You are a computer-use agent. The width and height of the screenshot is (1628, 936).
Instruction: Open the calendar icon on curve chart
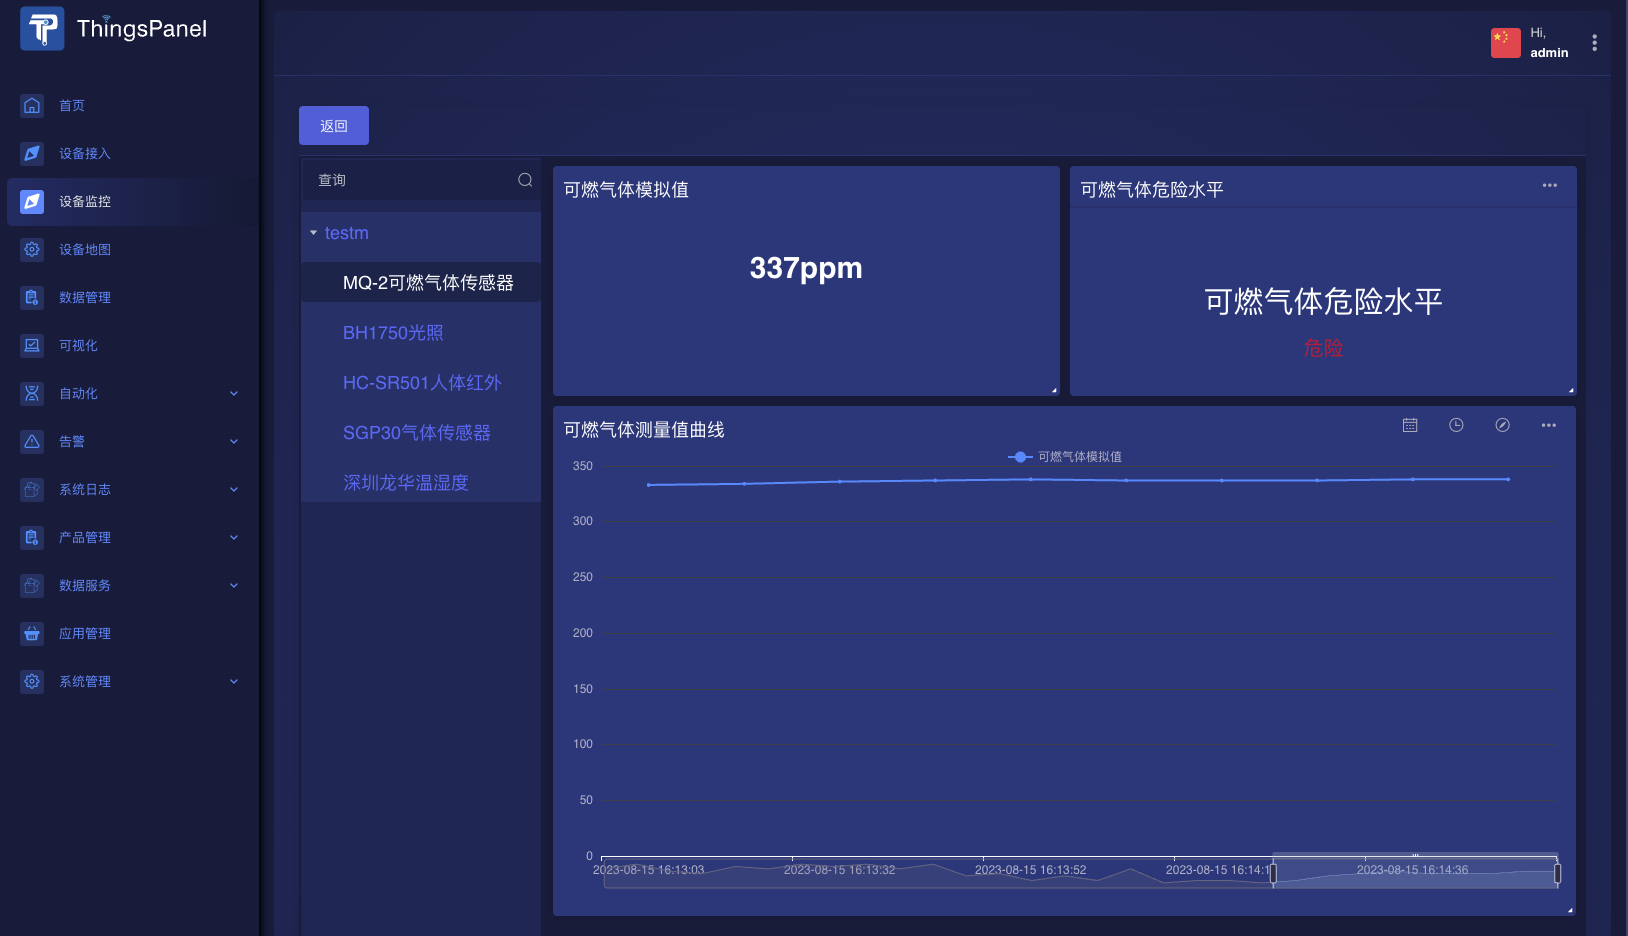1410,425
